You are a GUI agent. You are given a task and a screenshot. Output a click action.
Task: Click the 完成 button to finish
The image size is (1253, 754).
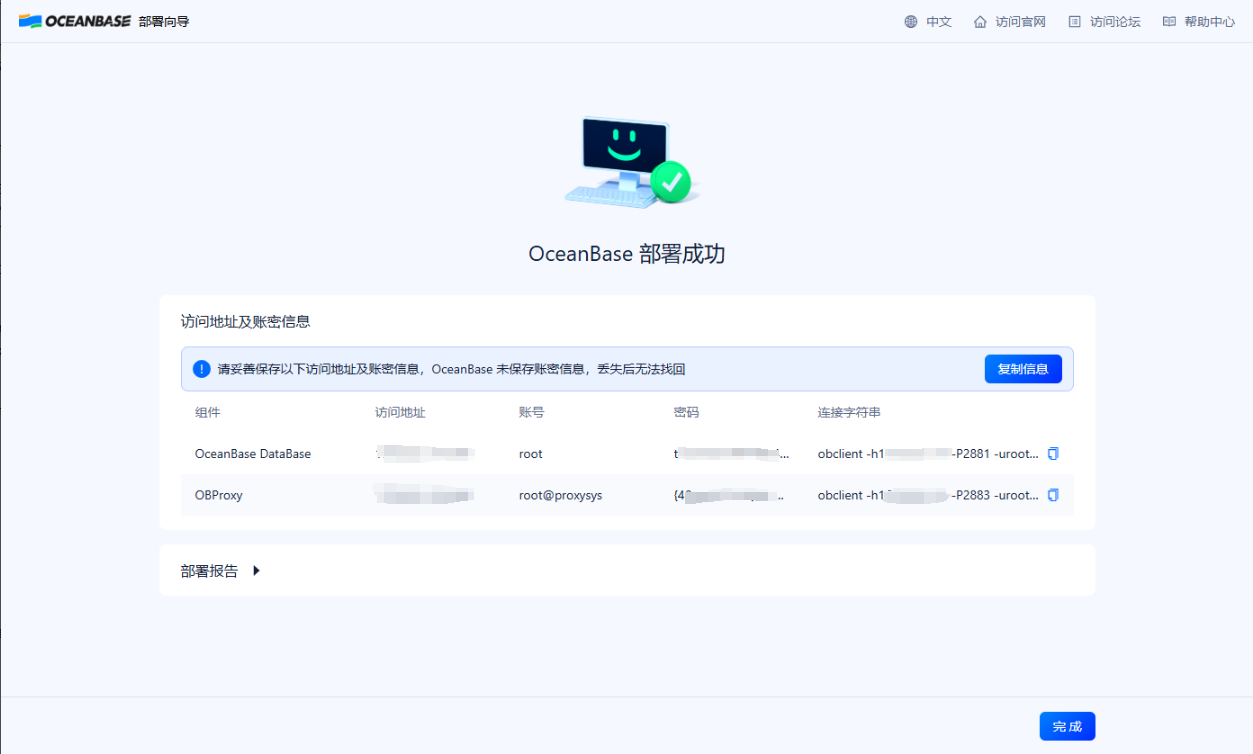[1066, 726]
